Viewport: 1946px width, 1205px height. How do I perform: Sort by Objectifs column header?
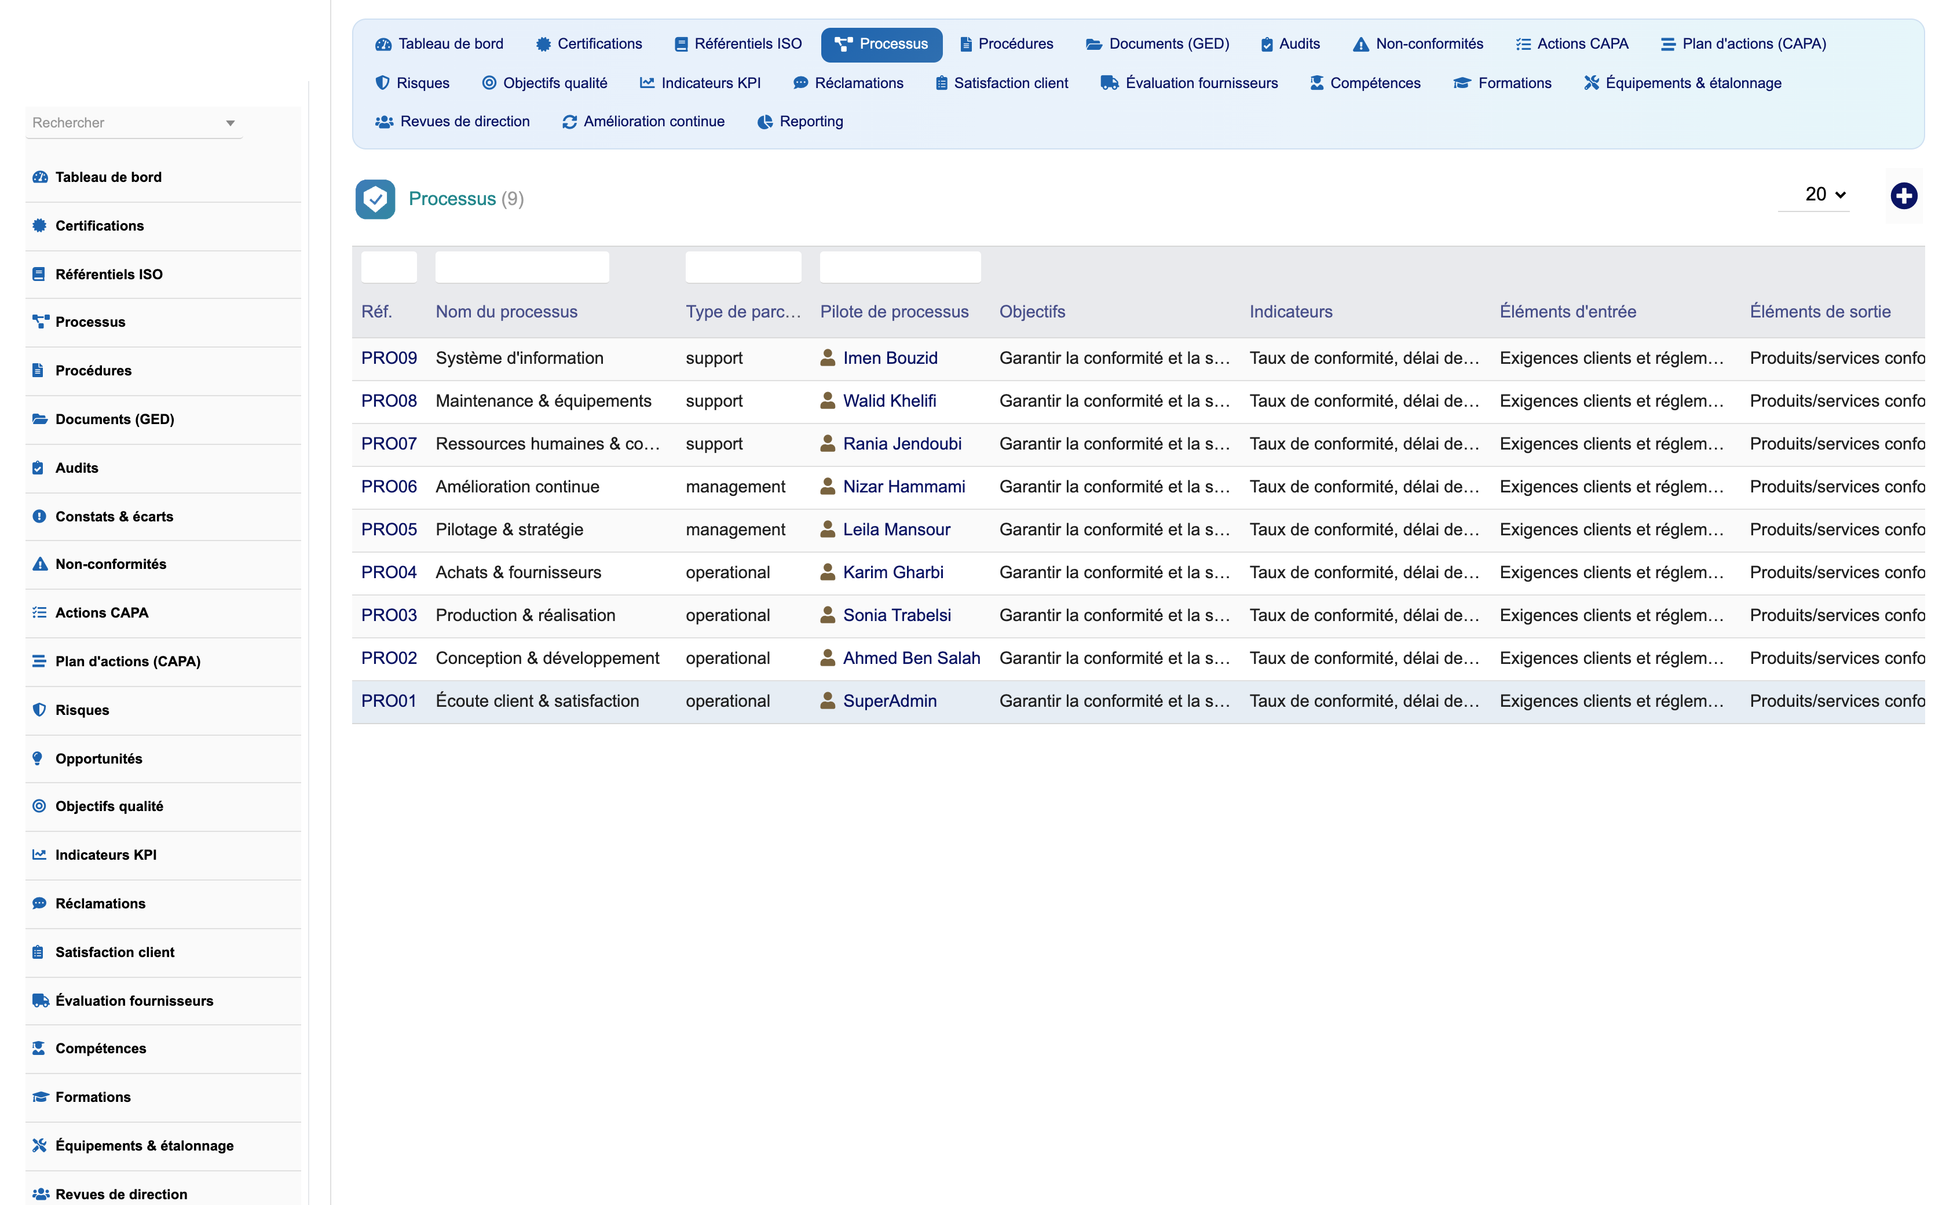click(x=1032, y=312)
